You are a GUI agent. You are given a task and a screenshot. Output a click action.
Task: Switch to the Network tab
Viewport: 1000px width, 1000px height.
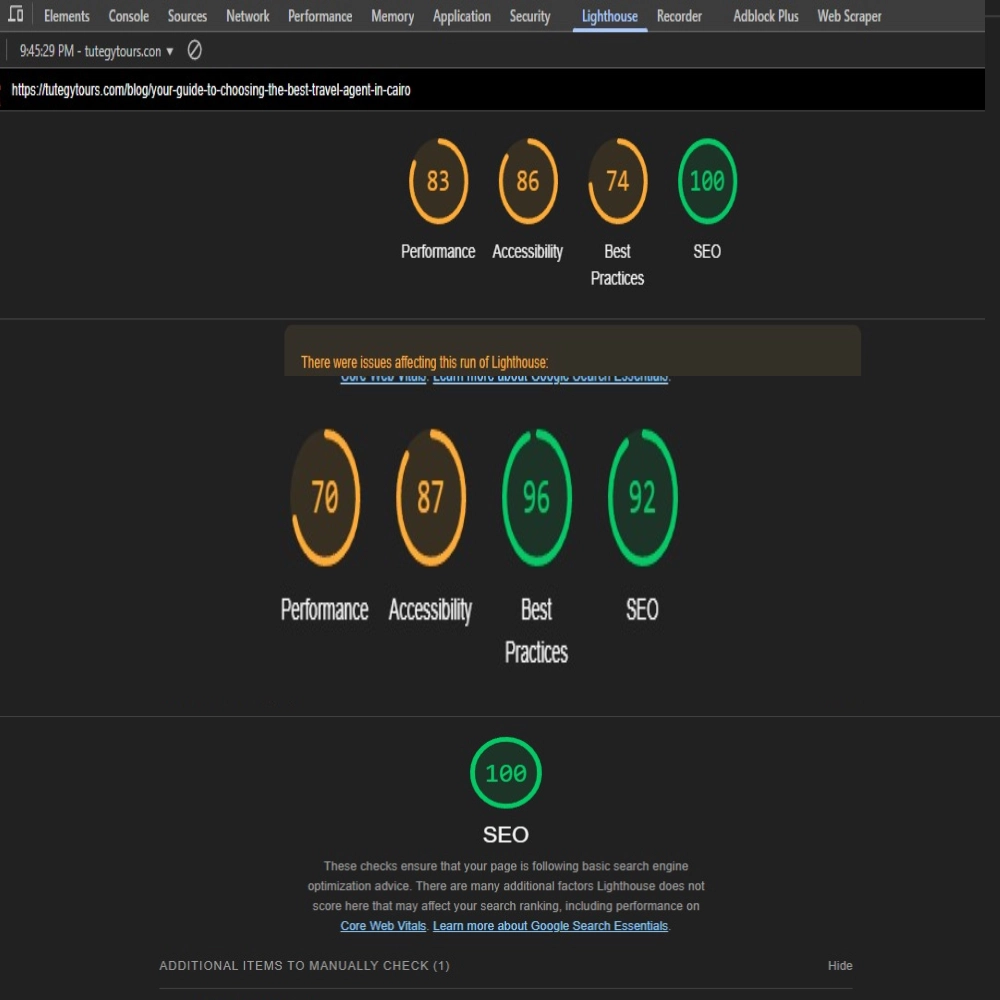point(247,16)
